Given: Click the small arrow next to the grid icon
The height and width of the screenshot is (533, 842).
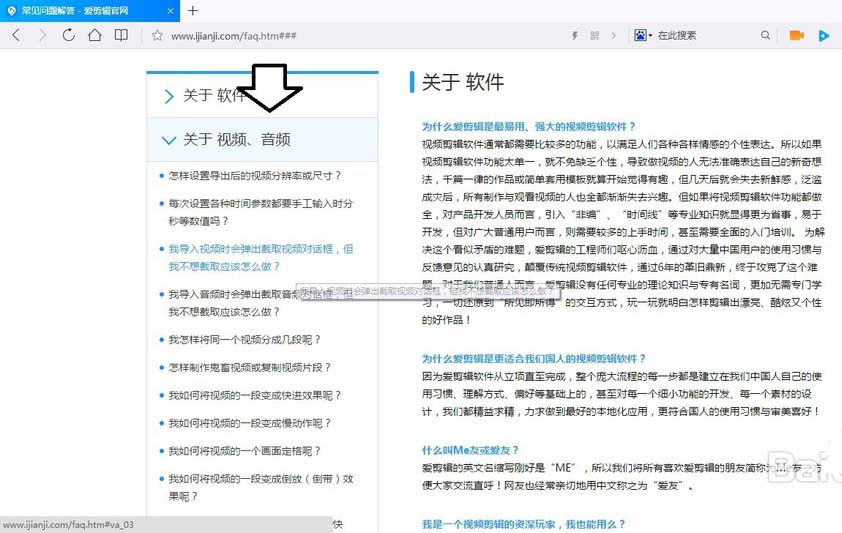Looking at the screenshot, I should (613, 35).
